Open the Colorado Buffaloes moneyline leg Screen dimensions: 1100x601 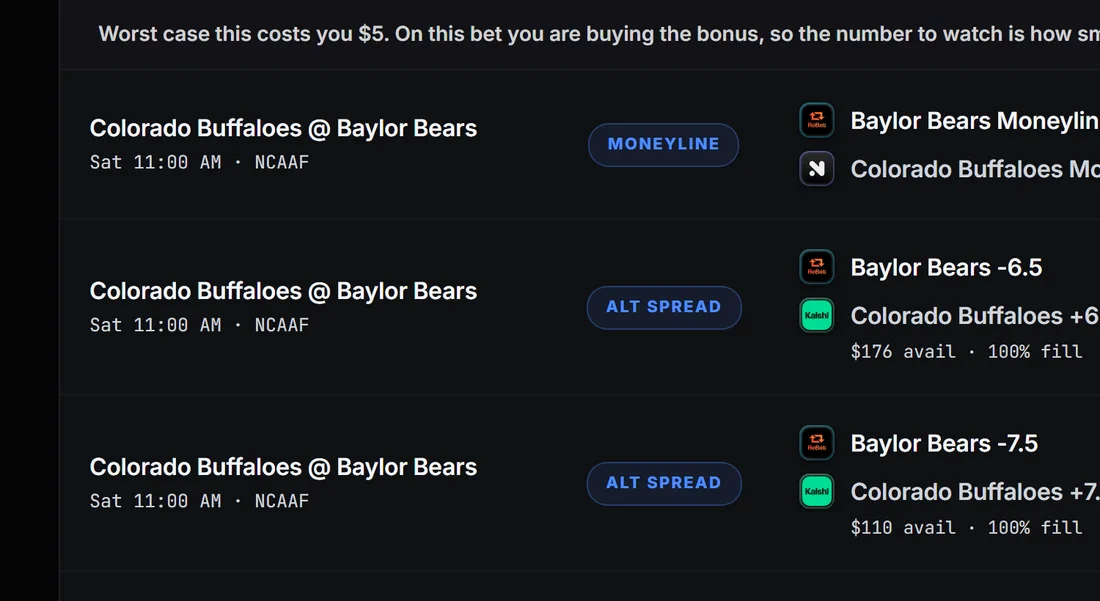(975, 169)
